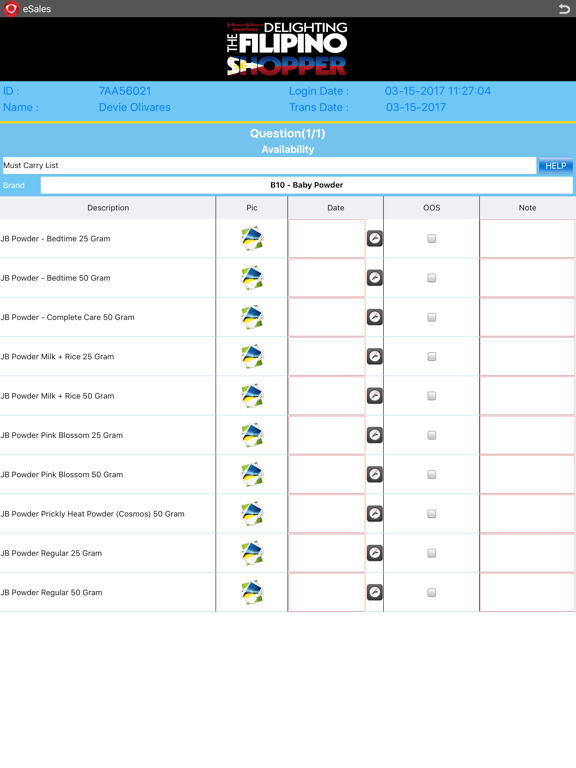576x768 pixels.
Task: Enable OOS for Pink Blossom 50 Gram
Action: pyautogui.click(x=432, y=474)
